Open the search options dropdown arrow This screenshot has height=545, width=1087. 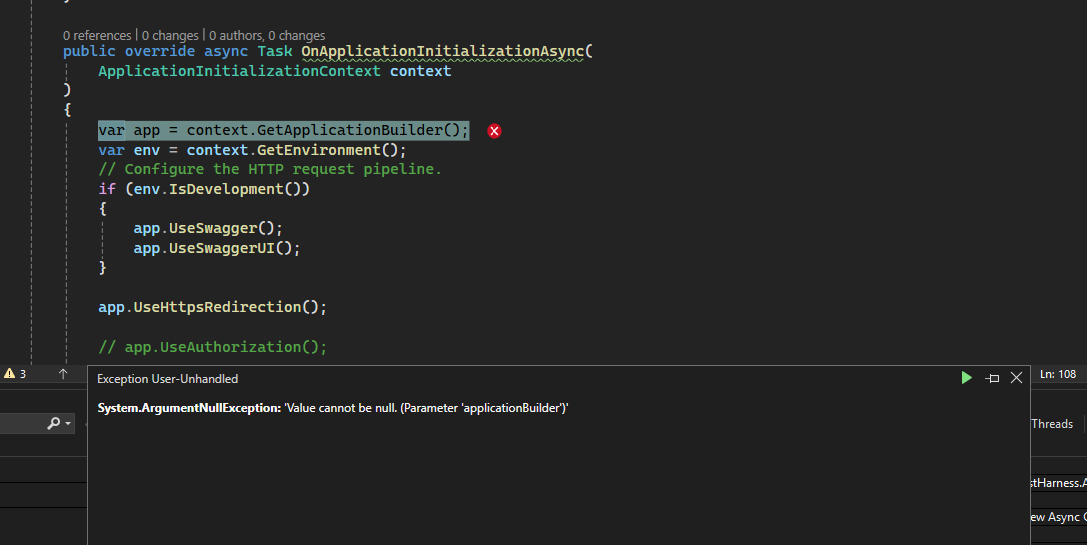[68, 425]
